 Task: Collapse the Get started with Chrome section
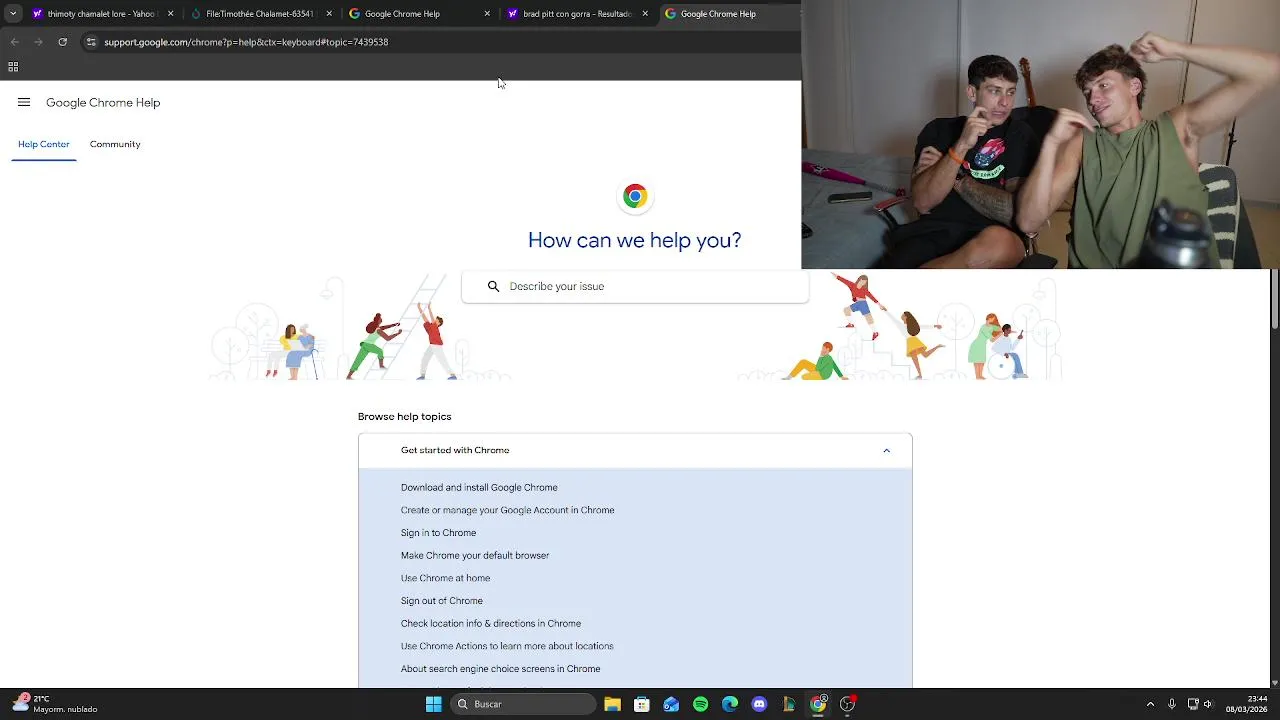pos(886,450)
